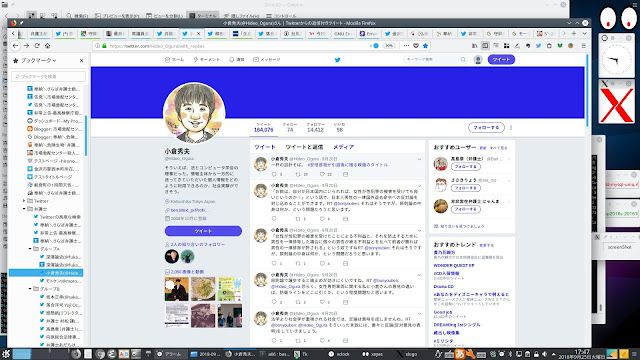Image resolution: width=640 pixels, height=360 pixels.
Task: Open first tweet's dropdown chevron
Action: pos(419,159)
